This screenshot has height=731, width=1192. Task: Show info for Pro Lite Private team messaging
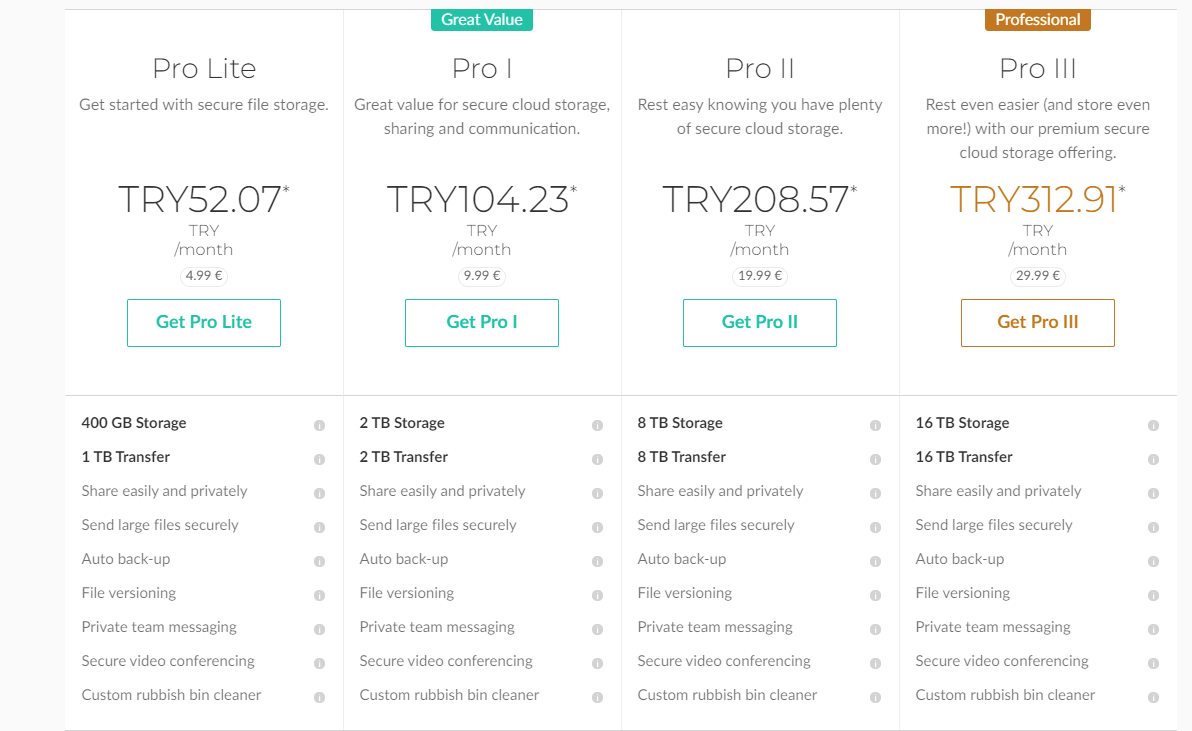[x=319, y=629]
